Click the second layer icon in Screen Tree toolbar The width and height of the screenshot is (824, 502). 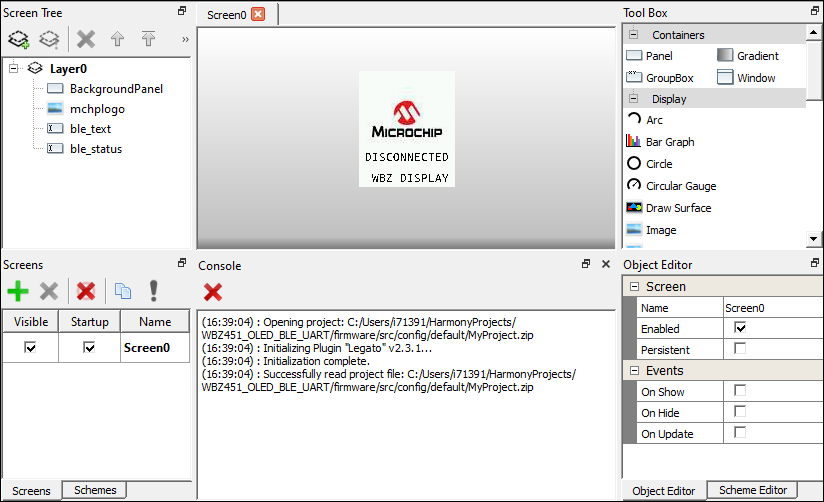tap(49, 39)
